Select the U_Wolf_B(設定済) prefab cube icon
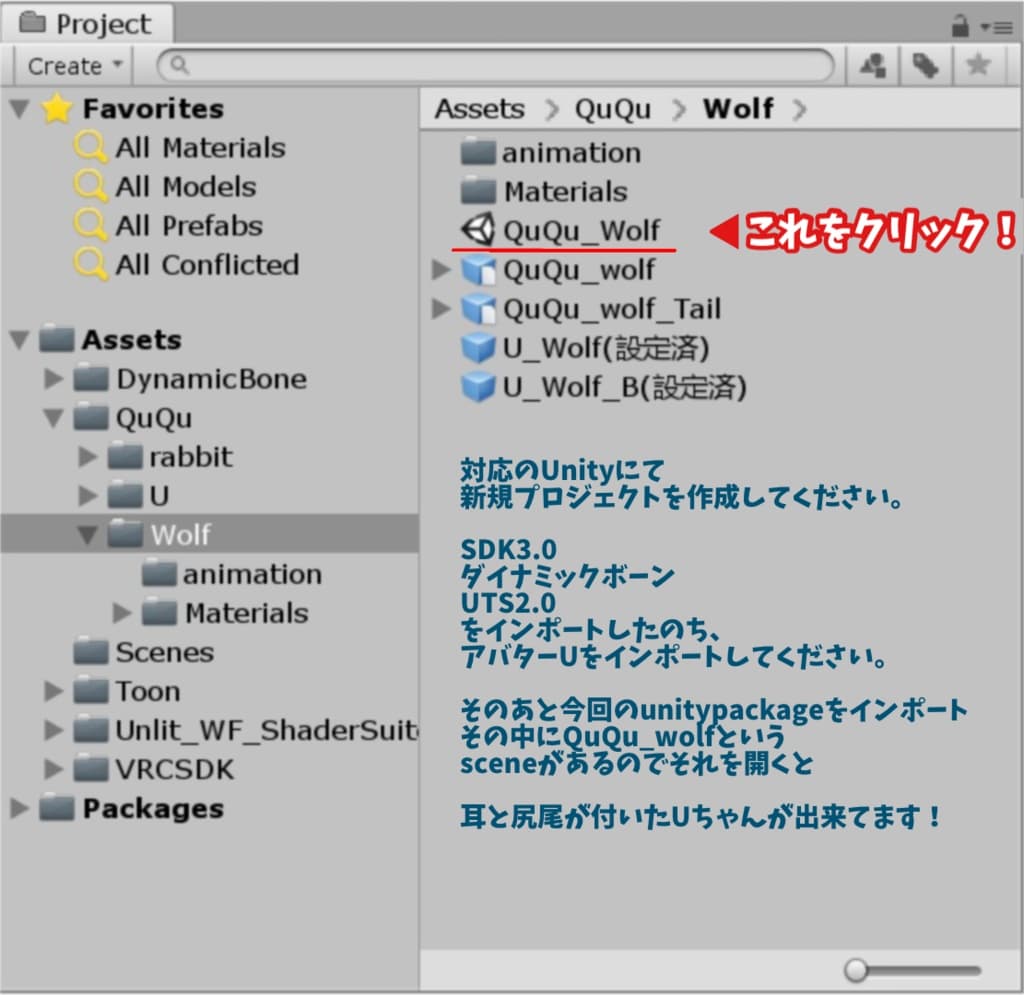Image resolution: width=1024 pixels, height=995 pixels. coord(478,387)
